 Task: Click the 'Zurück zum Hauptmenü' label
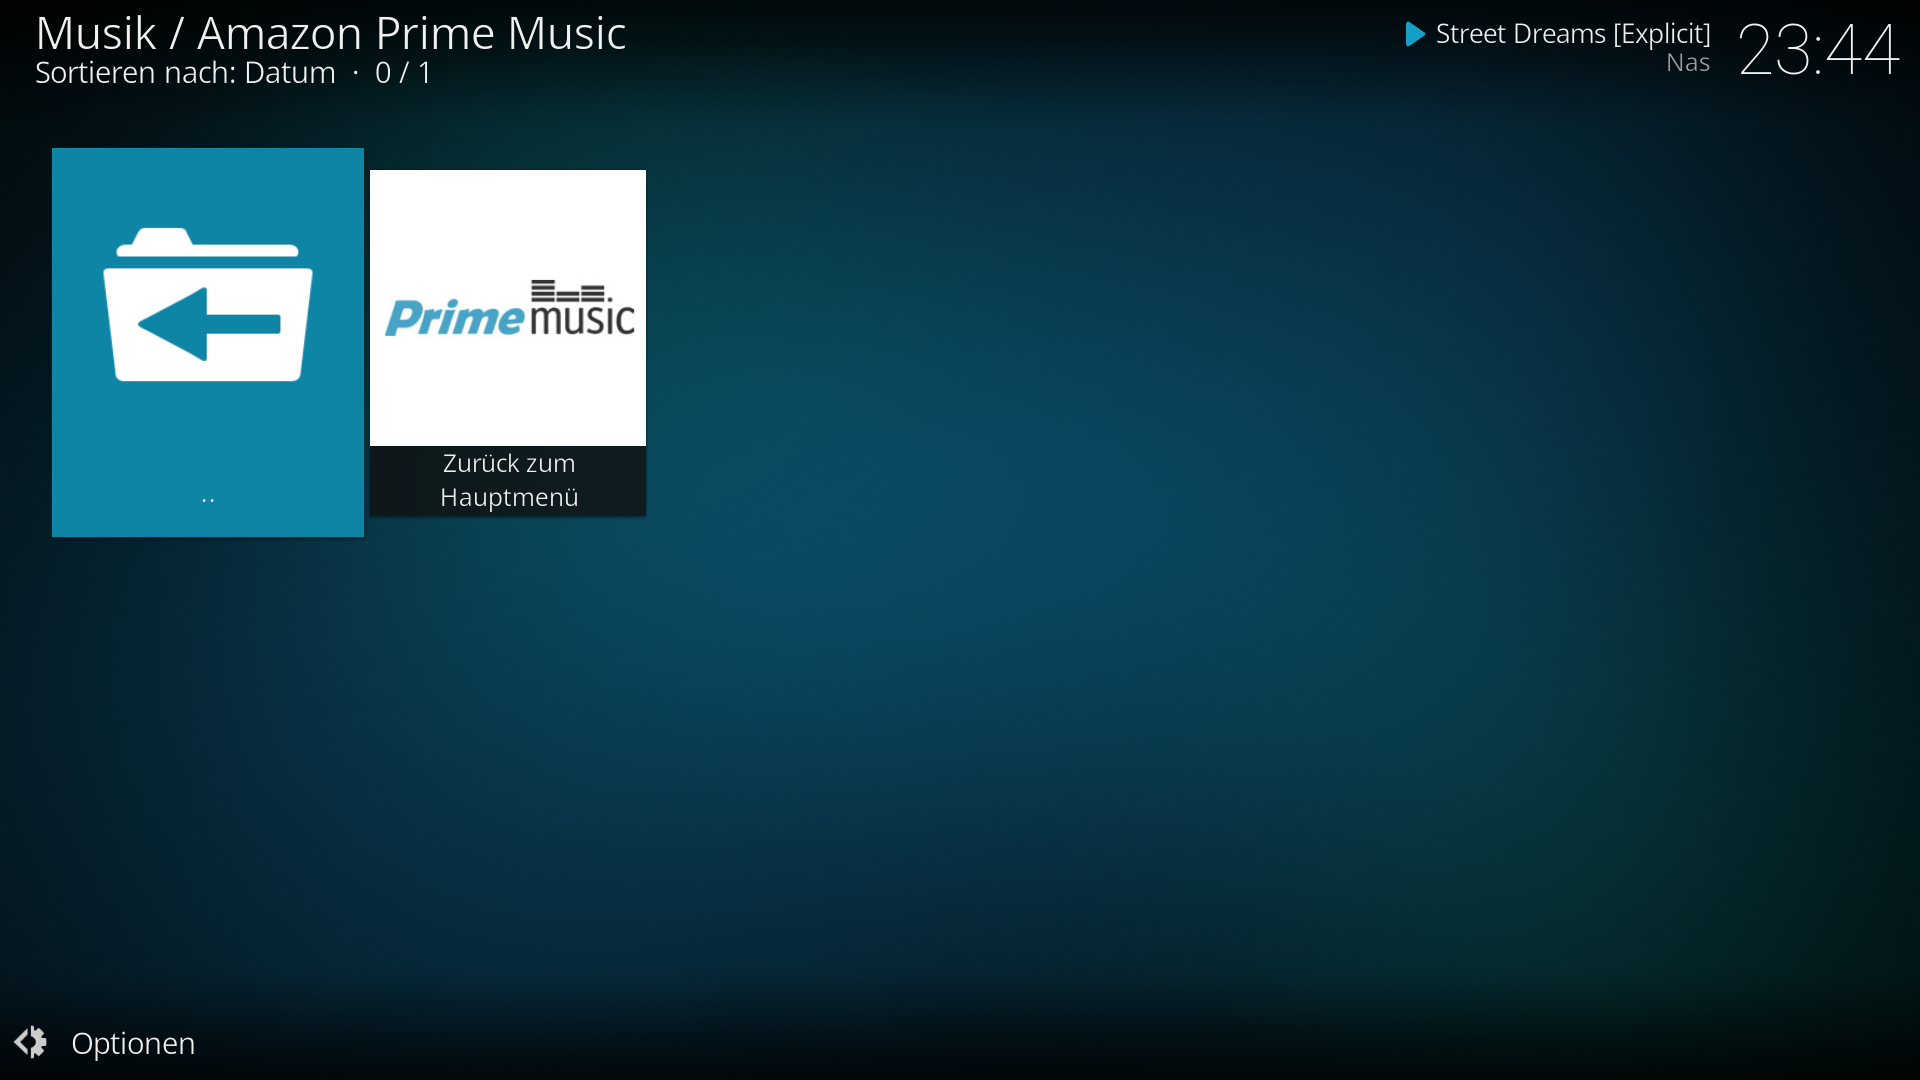click(509, 480)
